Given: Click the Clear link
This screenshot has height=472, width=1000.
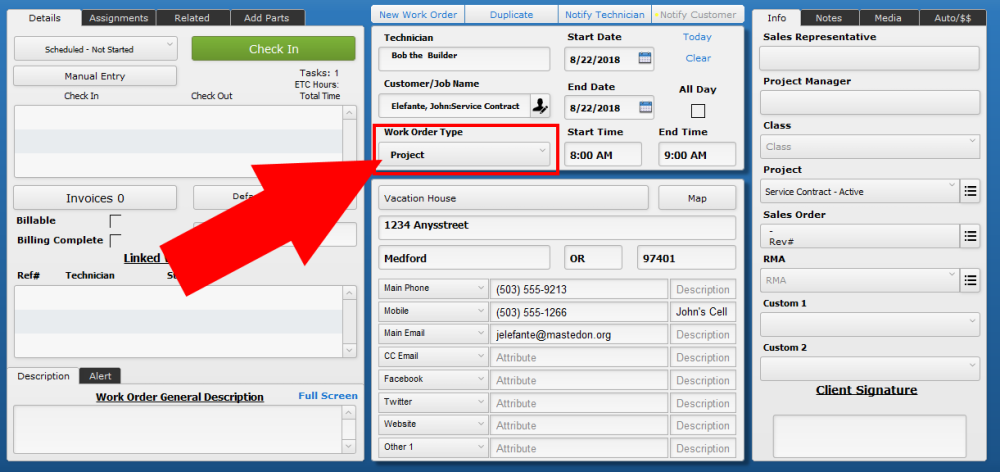Looking at the screenshot, I should (x=698, y=58).
